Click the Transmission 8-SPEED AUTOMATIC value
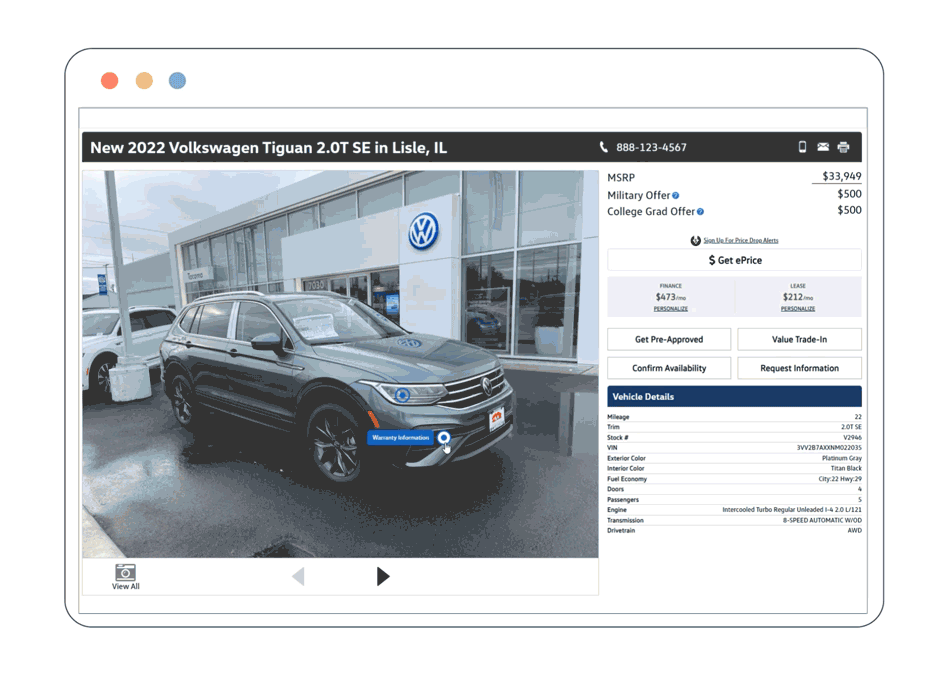Image resolution: width=948 pixels, height=675 pixels. (x=822, y=520)
